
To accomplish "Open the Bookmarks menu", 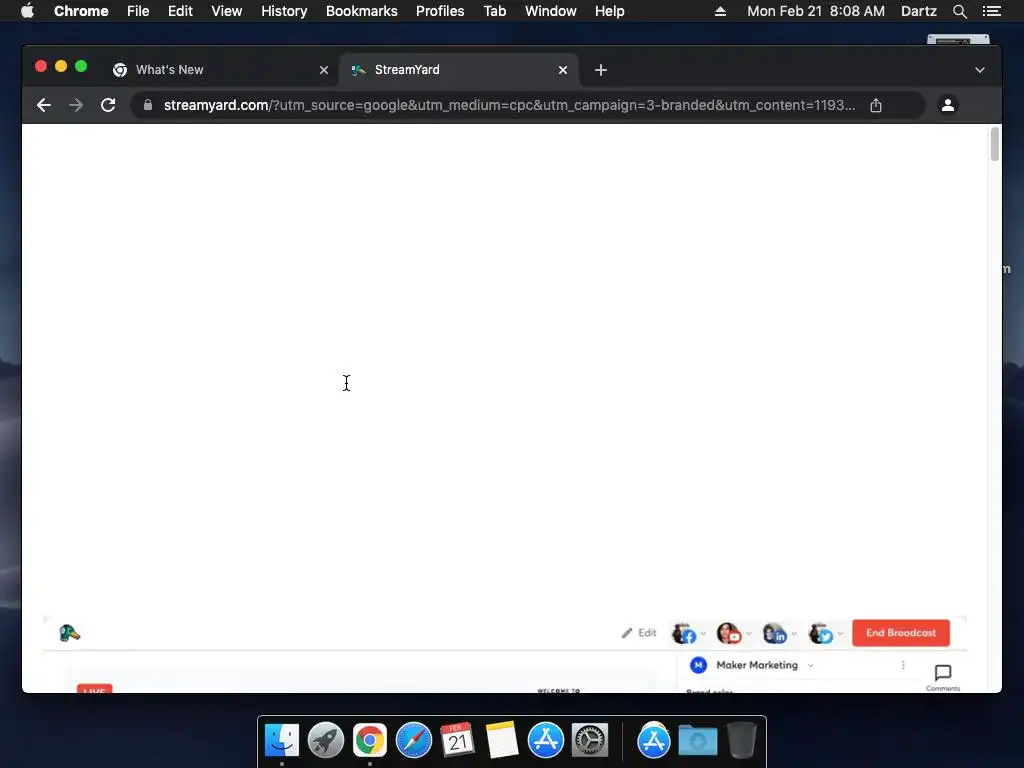I will [x=362, y=11].
